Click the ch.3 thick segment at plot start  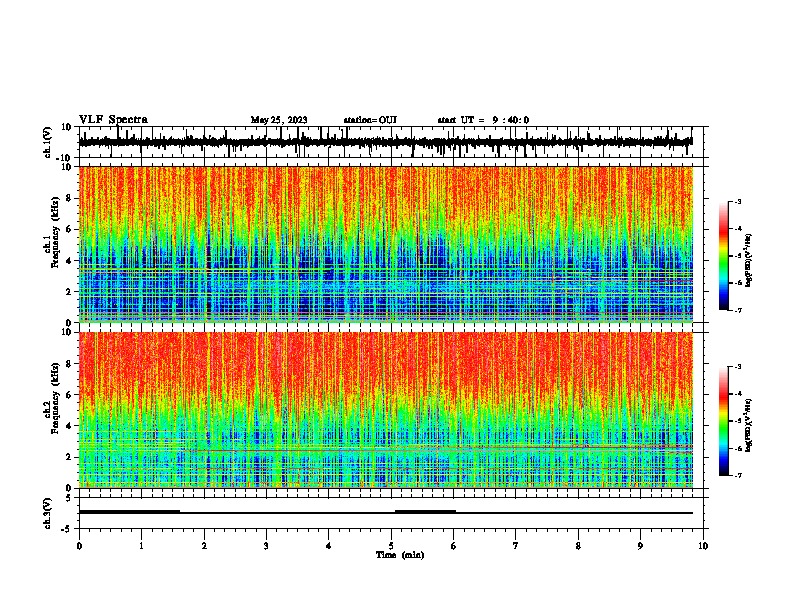(129, 512)
